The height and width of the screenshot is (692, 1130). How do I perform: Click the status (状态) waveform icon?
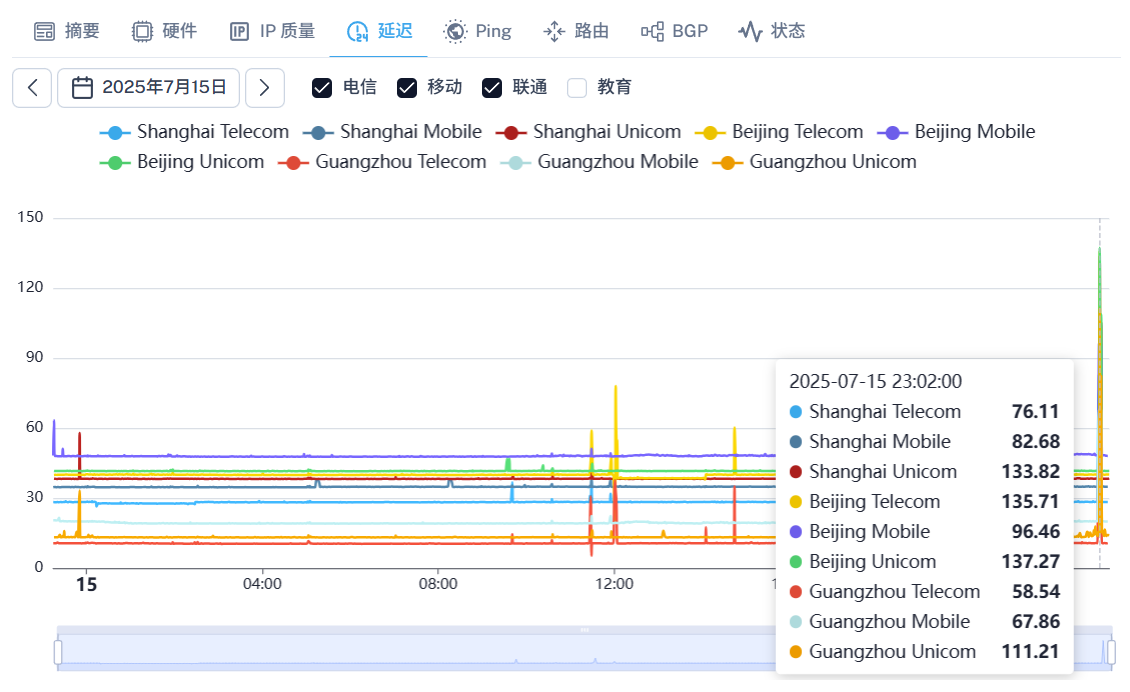750,31
